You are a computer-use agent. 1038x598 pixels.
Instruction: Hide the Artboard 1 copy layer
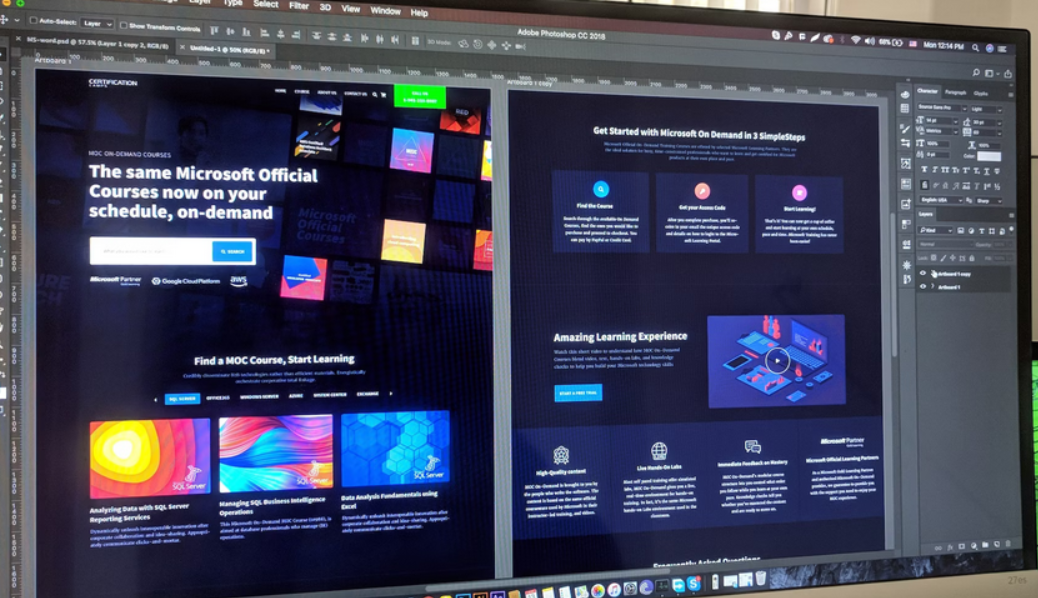pyautogui.click(x=923, y=273)
